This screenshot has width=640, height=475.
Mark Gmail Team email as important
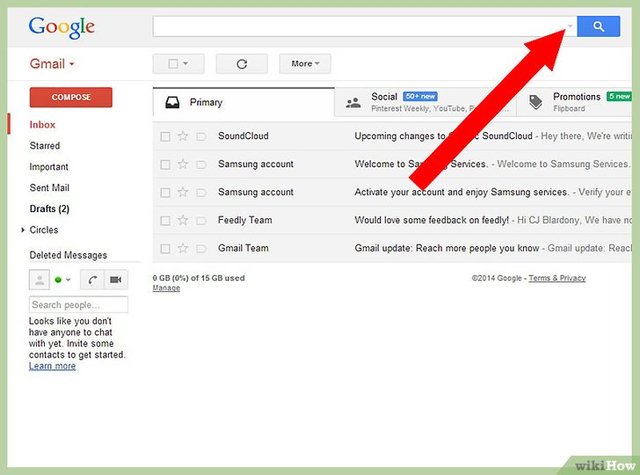click(201, 249)
